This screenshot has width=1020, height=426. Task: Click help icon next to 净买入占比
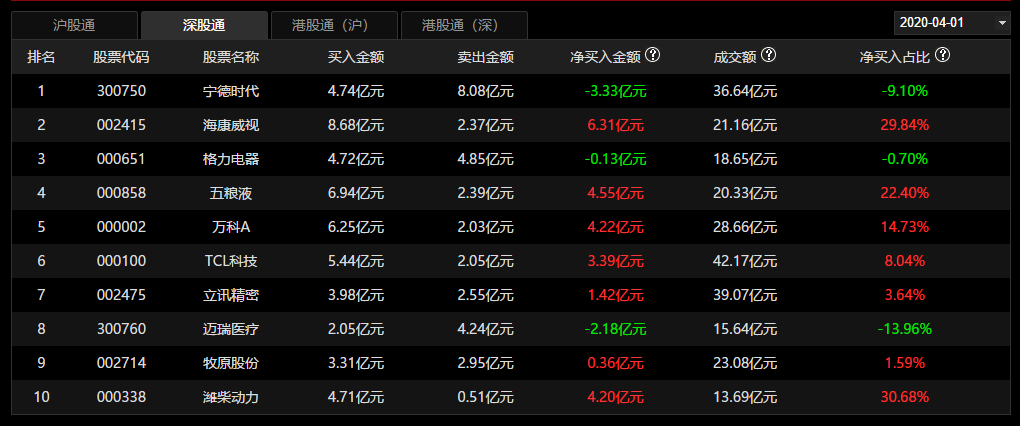[943, 55]
